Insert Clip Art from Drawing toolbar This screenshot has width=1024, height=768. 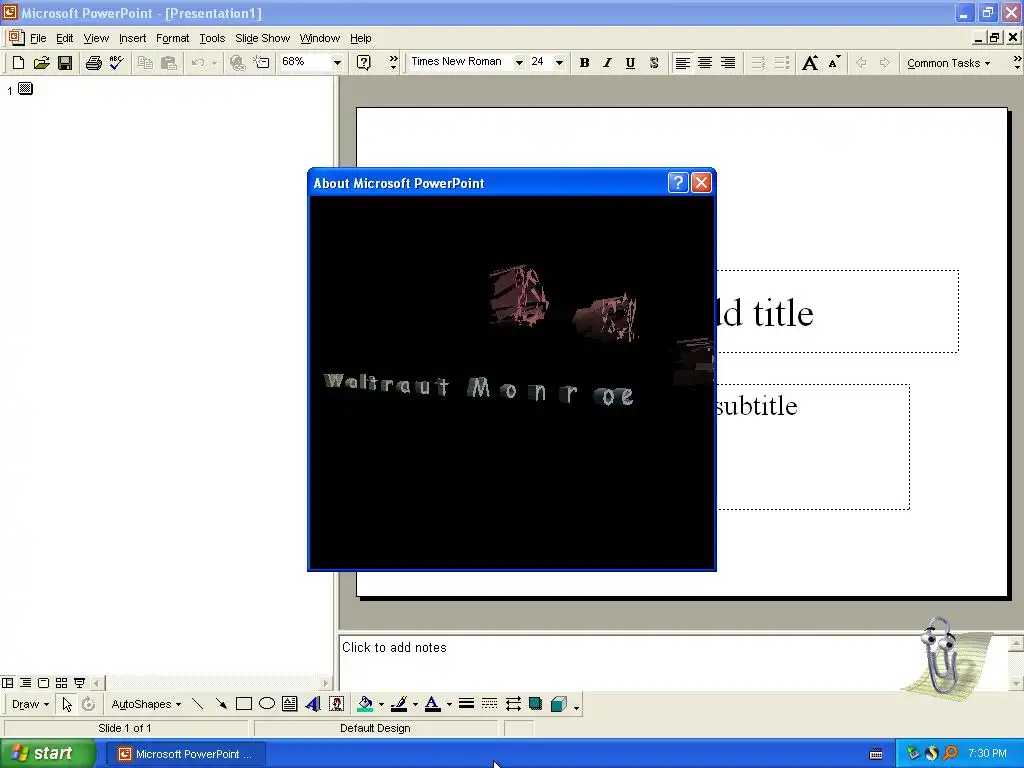click(336, 704)
